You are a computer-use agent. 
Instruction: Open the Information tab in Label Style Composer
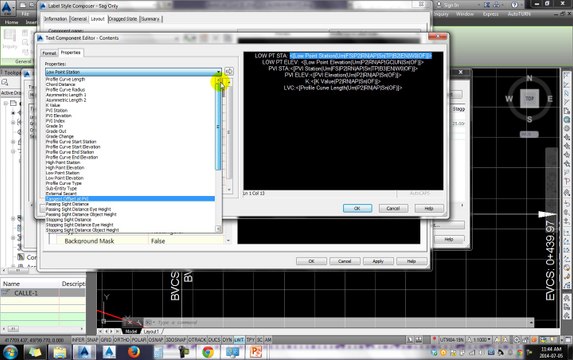click(x=56, y=19)
